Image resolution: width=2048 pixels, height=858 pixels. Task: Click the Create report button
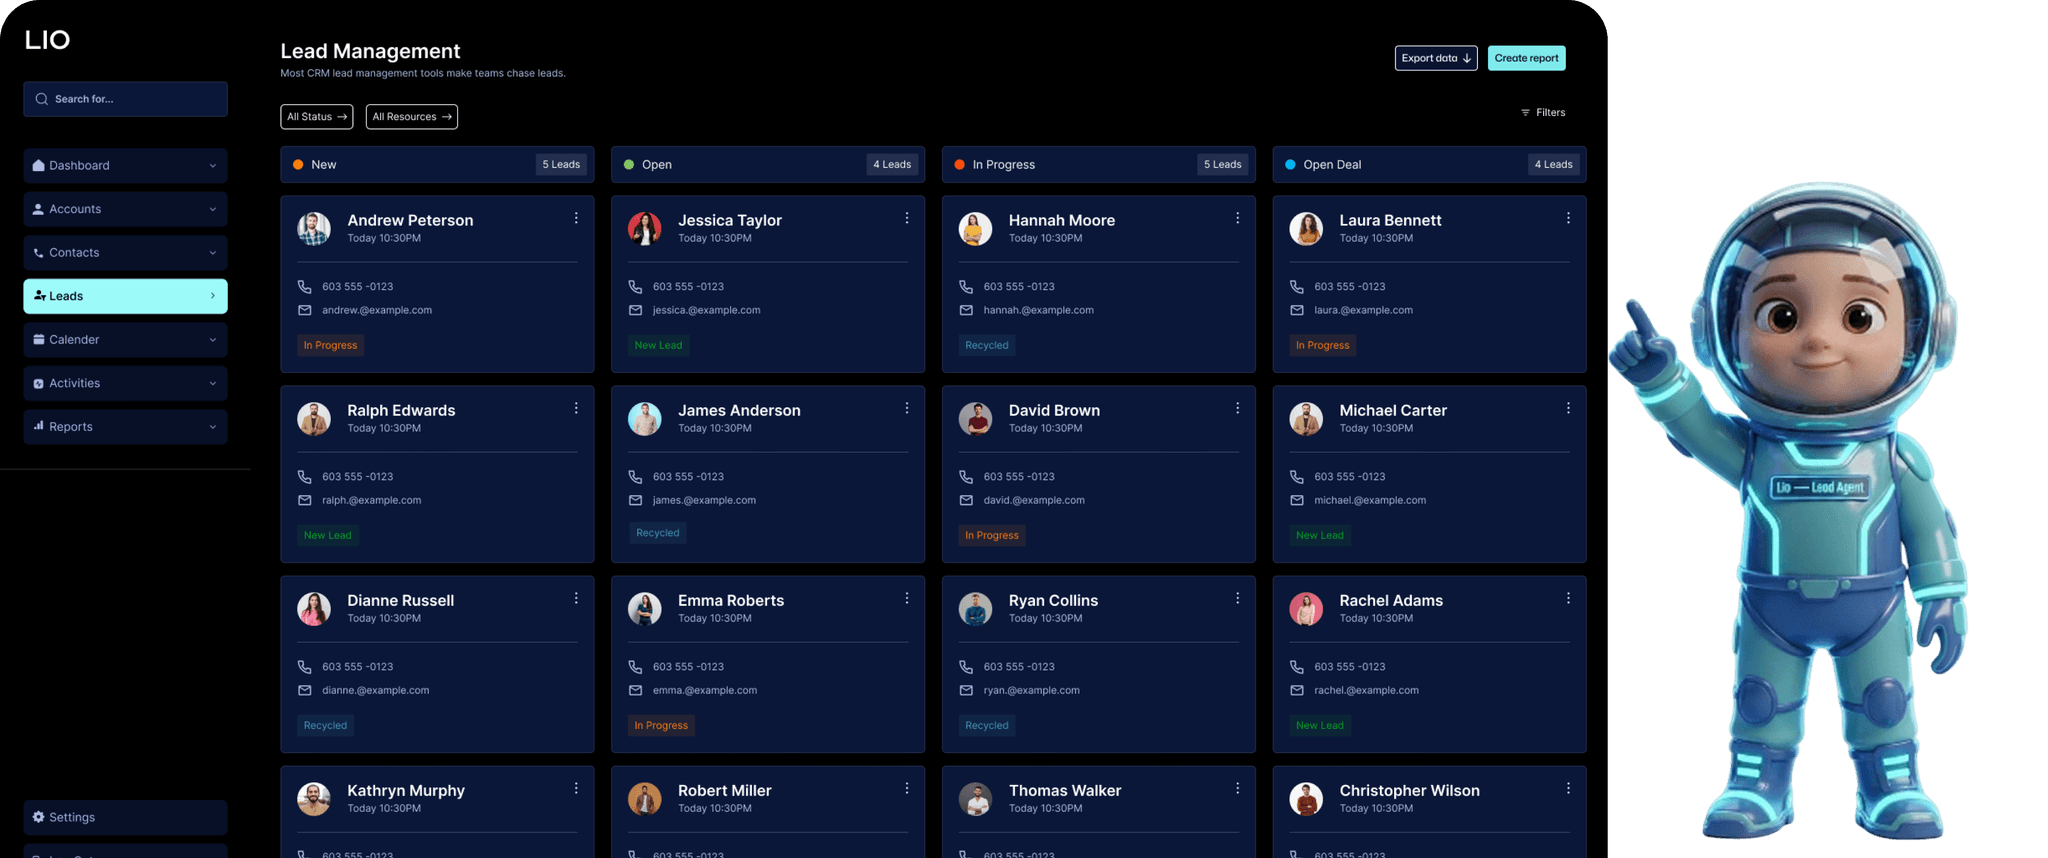pyautogui.click(x=1526, y=58)
